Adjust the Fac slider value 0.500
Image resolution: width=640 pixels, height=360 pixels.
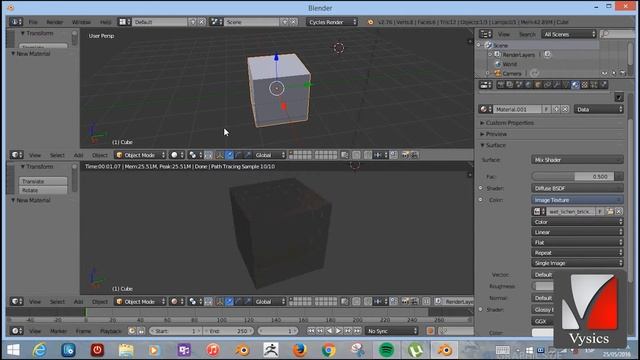tap(573, 176)
